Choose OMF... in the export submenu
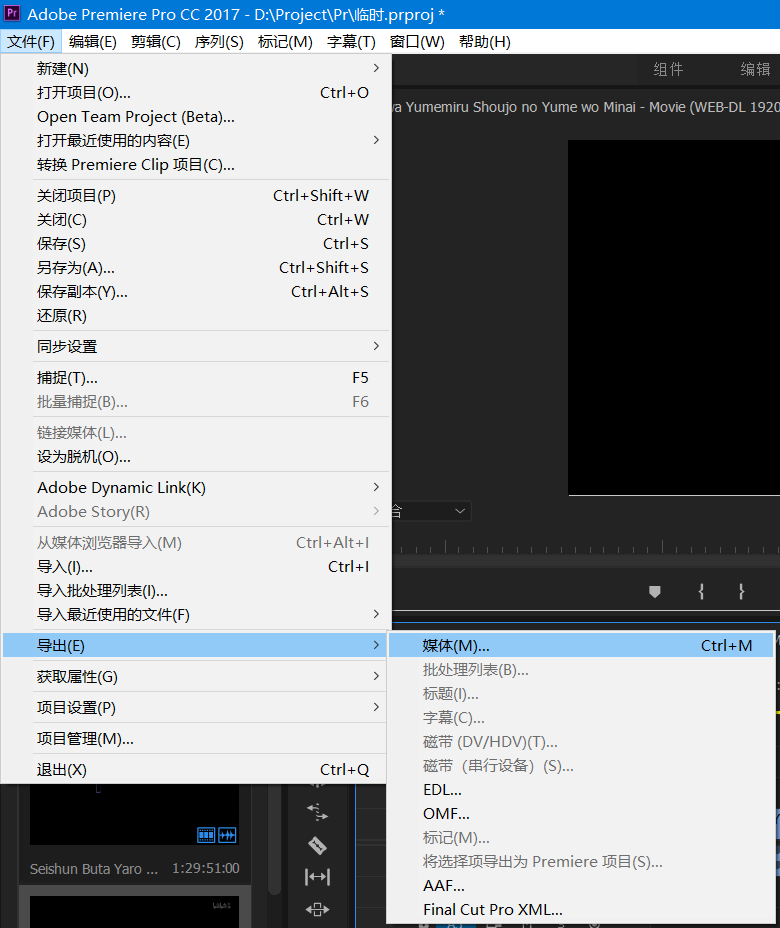The width and height of the screenshot is (780, 928). point(581,814)
